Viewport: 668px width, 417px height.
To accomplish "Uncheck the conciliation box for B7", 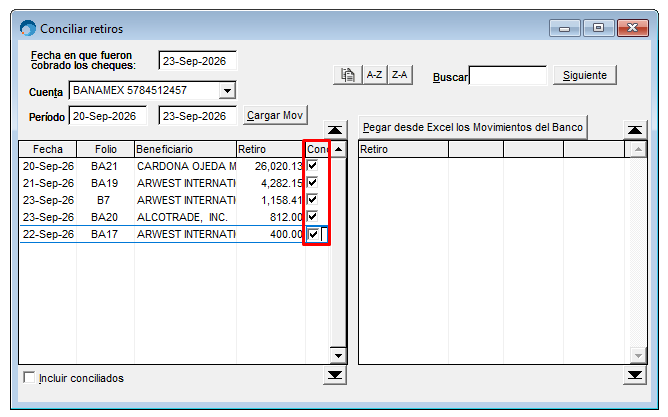I will point(312,200).
